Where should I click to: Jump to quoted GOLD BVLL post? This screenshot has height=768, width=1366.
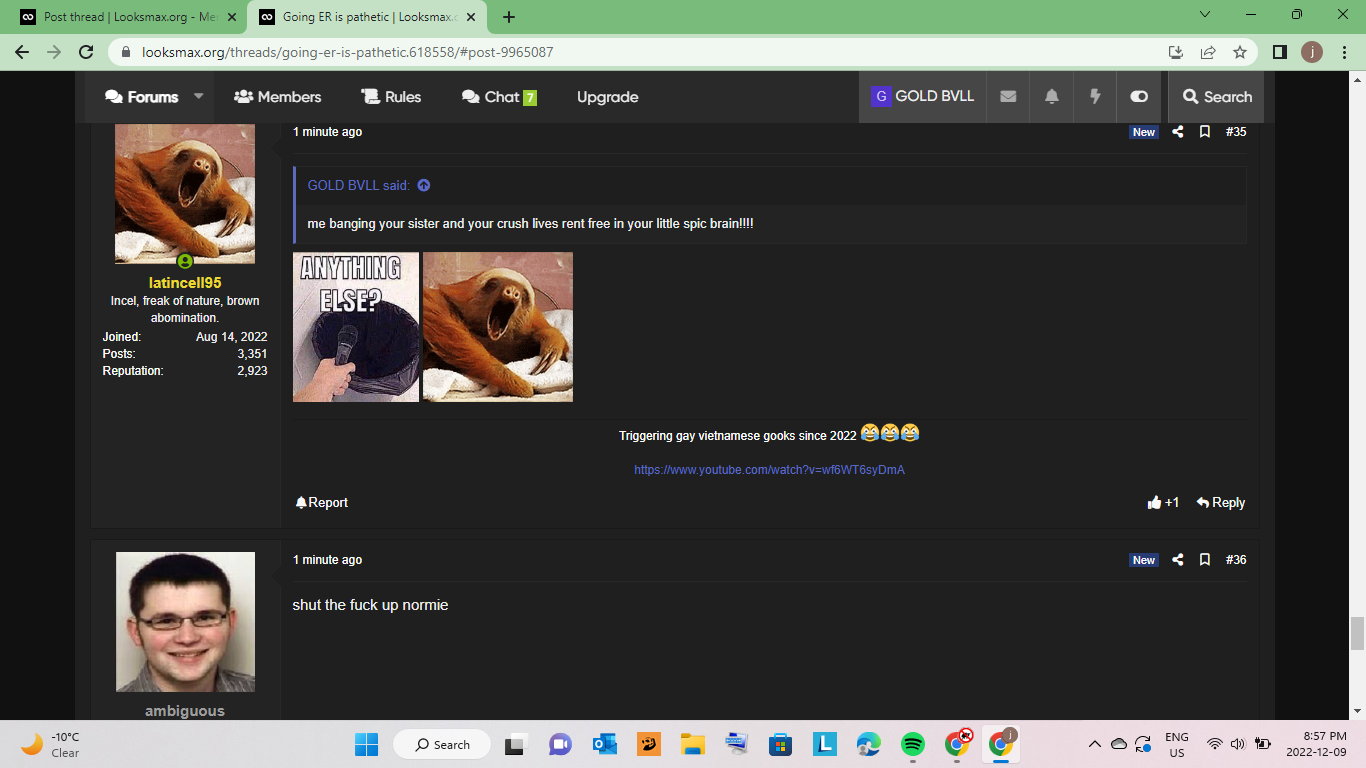coord(423,185)
